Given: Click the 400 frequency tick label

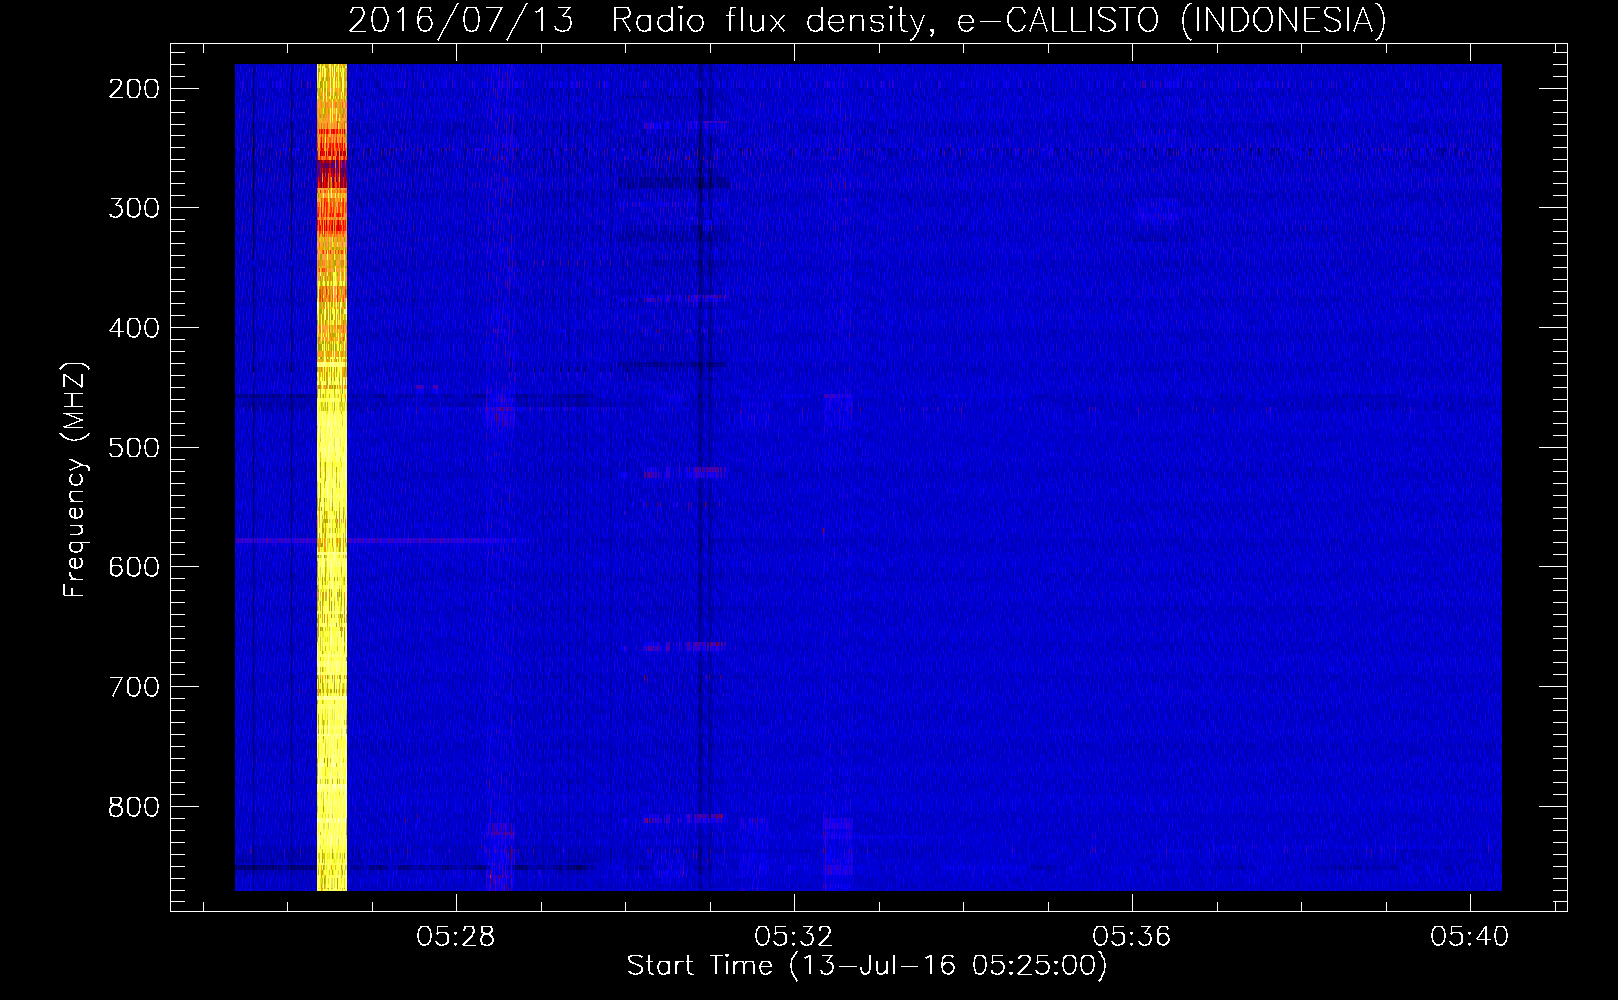Looking at the screenshot, I should [x=134, y=328].
